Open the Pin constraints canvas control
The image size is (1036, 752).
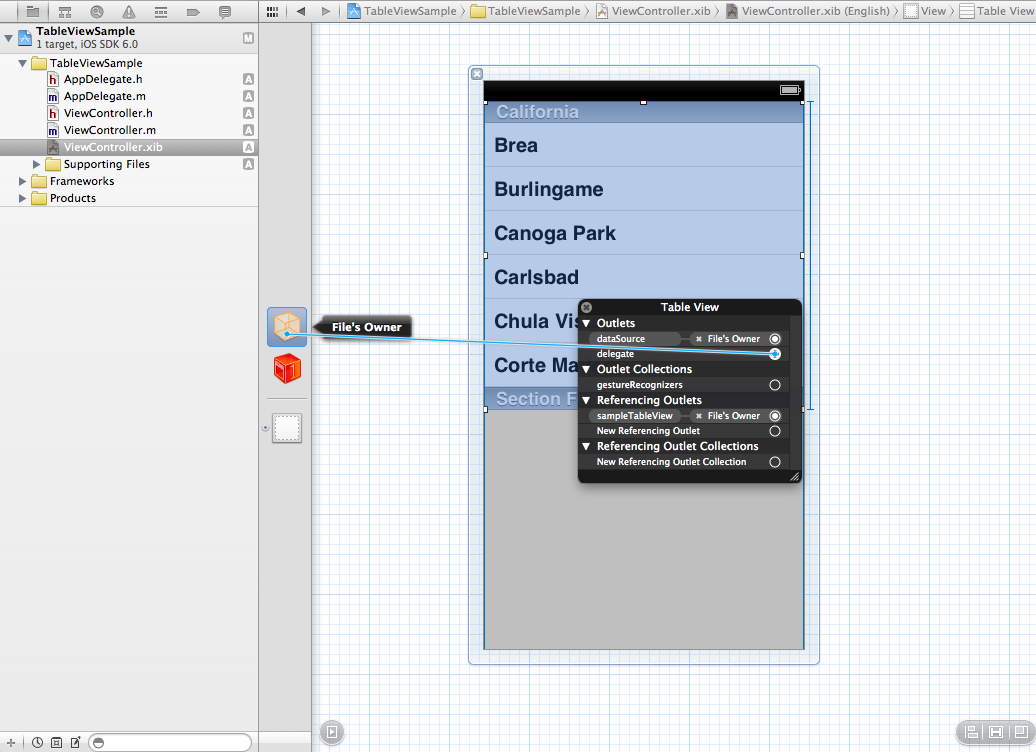pyautogui.click(x=996, y=732)
